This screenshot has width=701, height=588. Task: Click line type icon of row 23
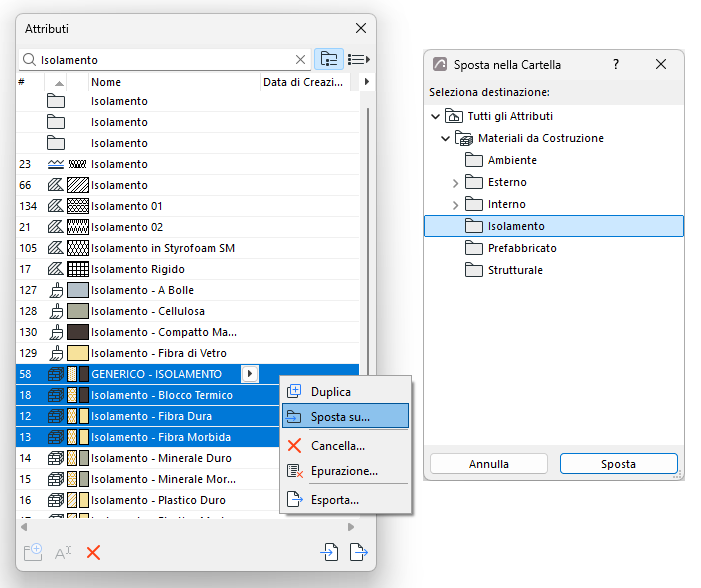pyautogui.click(x=56, y=164)
